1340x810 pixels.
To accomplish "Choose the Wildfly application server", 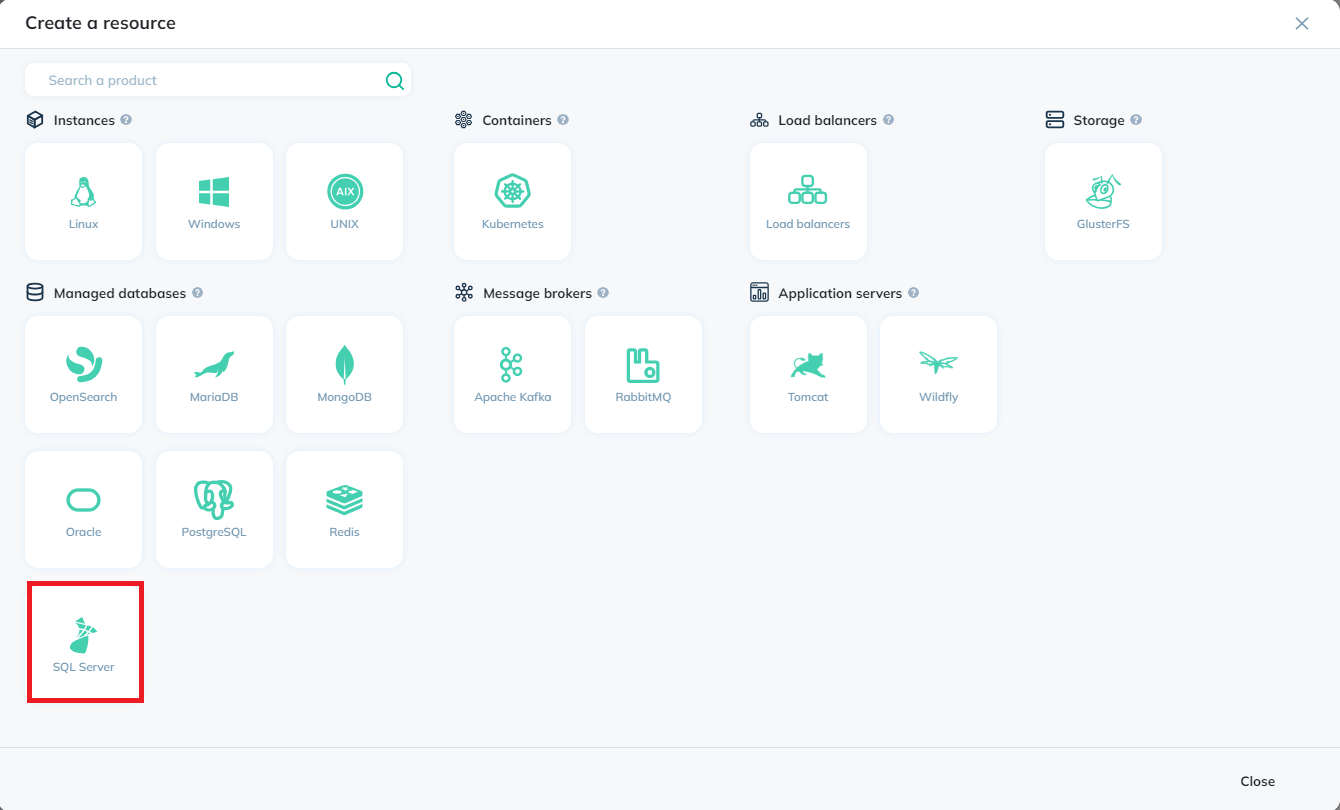I will 938,374.
